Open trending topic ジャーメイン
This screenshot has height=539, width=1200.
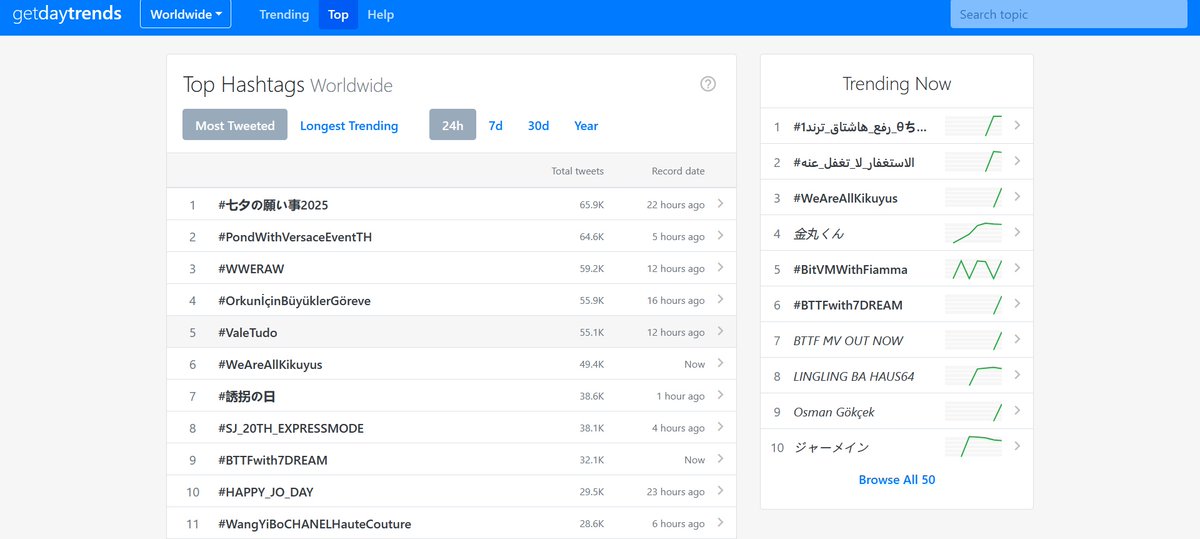click(x=831, y=447)
